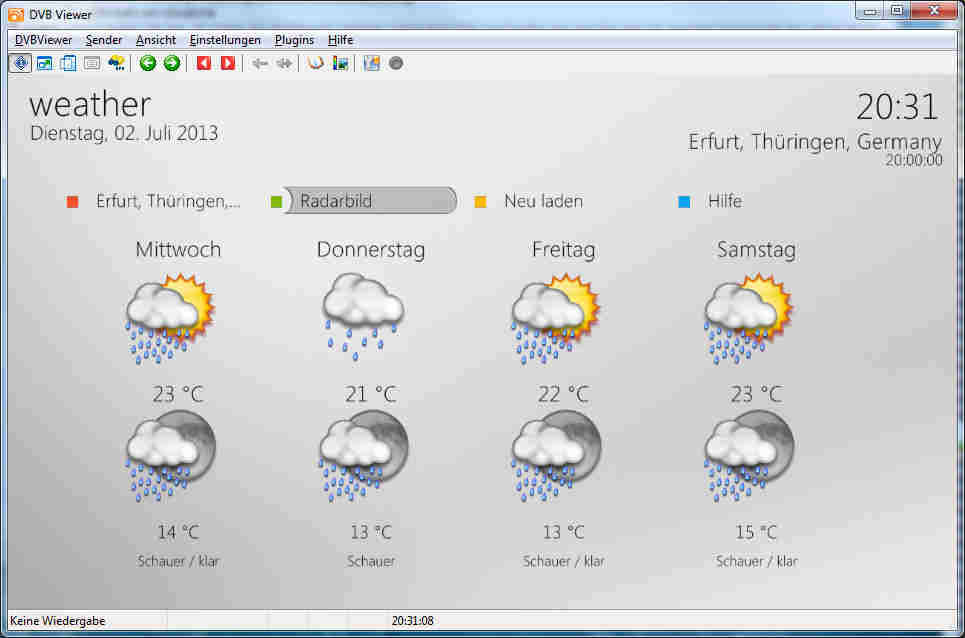Click the blue square beside Hilfe
The image size is (965, 638).
(684, 202)
